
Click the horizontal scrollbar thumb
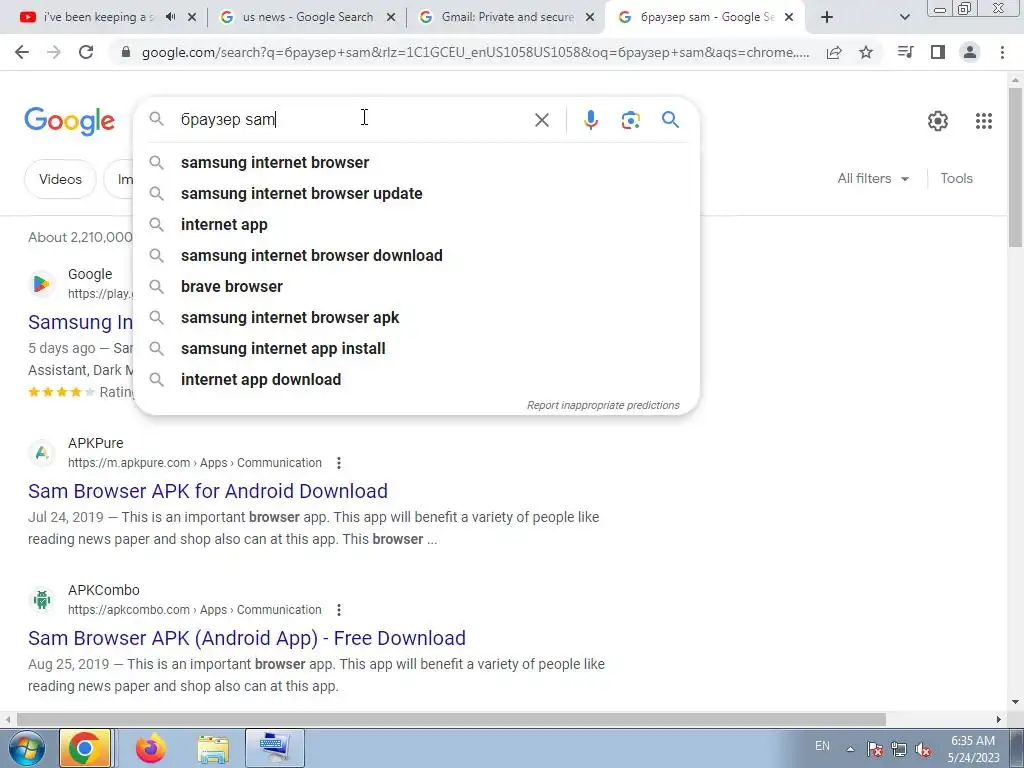[451, 719]
